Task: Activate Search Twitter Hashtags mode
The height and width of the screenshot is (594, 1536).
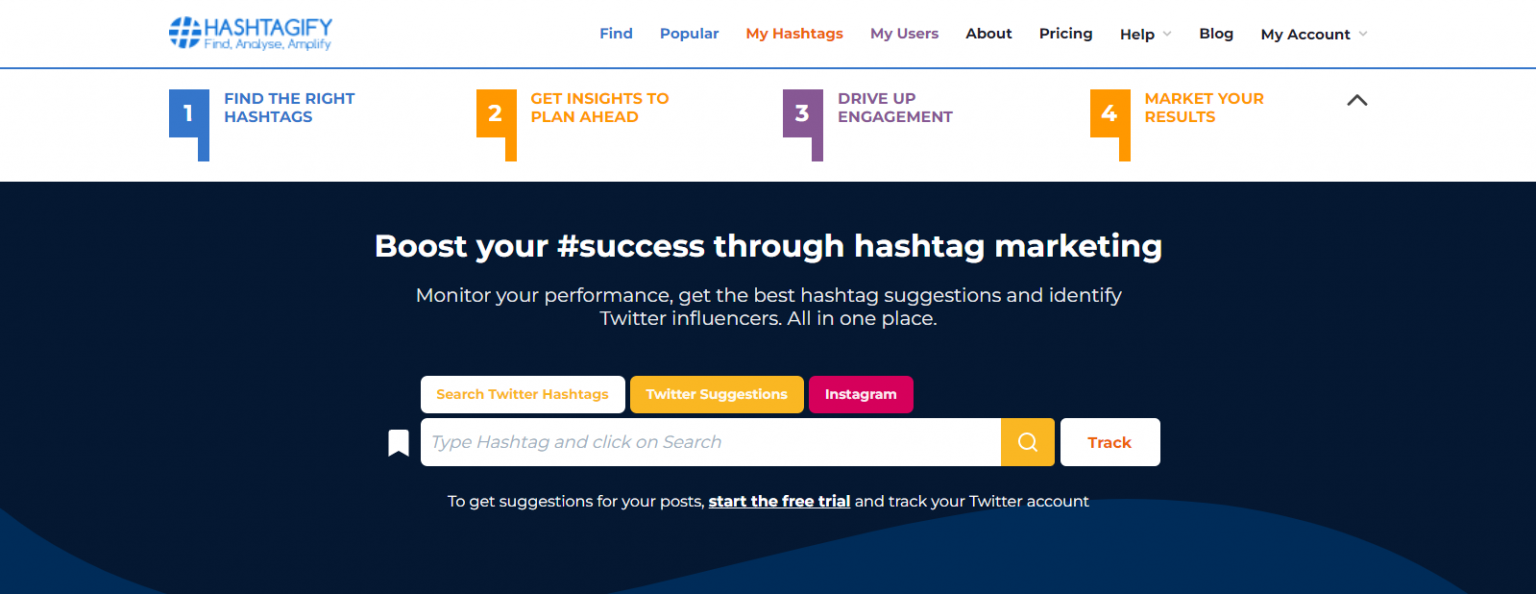Action: pos(522,394)
